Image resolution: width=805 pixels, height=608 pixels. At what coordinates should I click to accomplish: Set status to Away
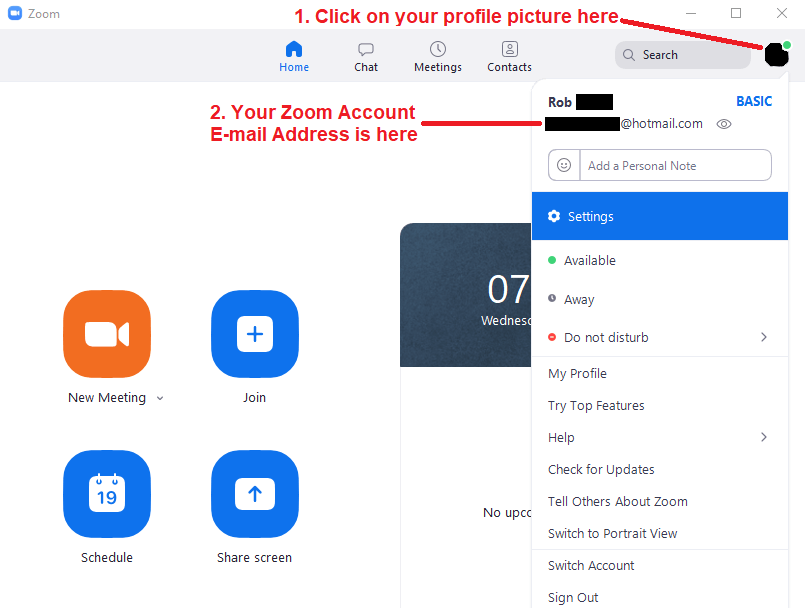660,299
